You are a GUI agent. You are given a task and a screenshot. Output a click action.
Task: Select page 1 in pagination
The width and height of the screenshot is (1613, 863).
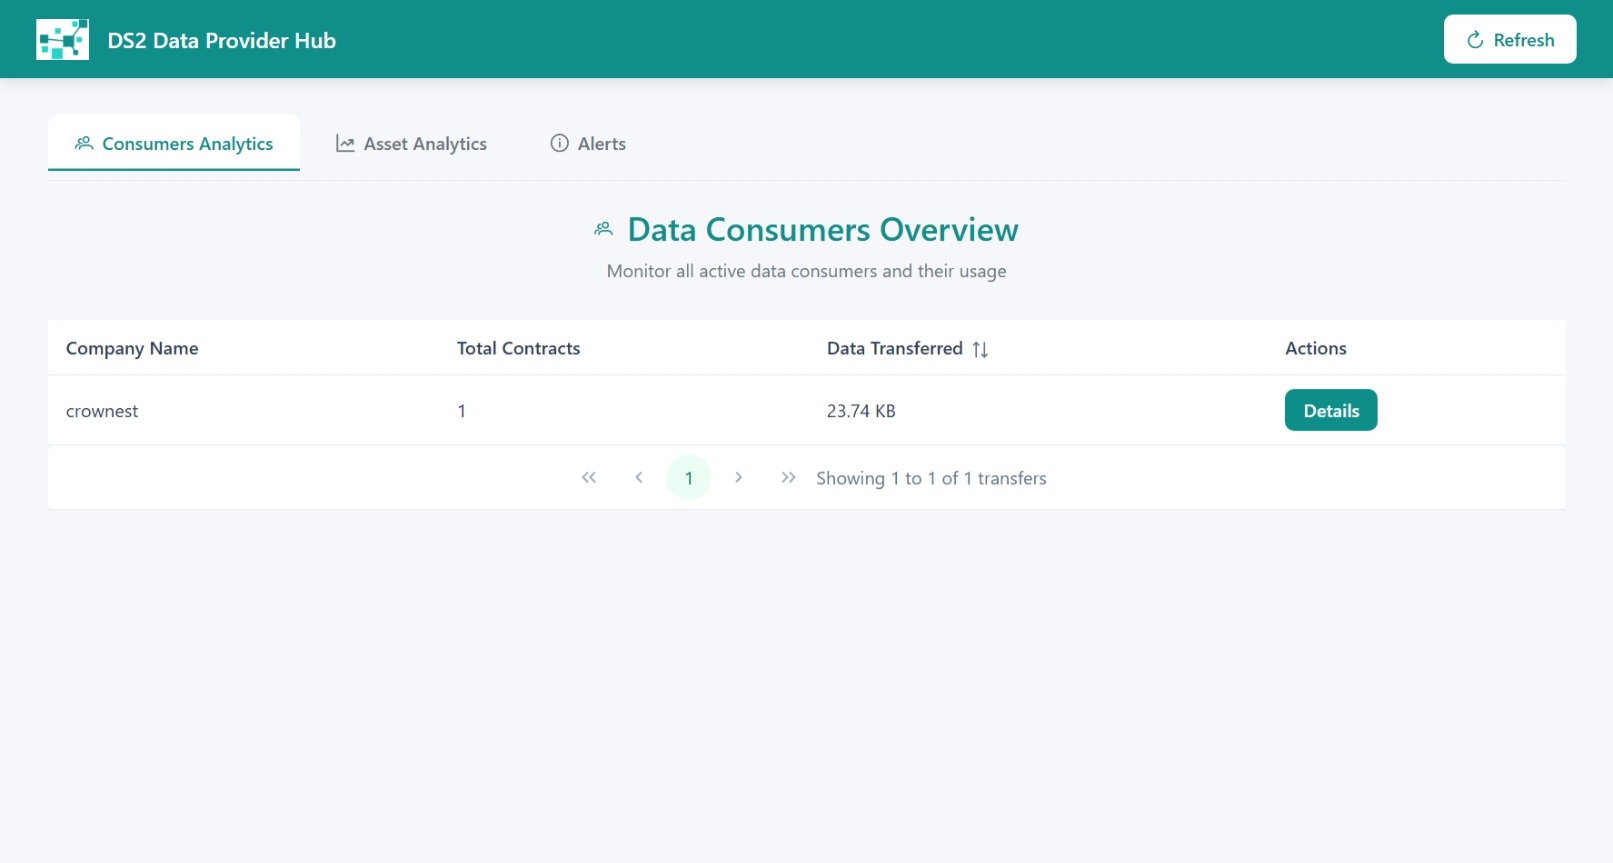(x=688, y=478)
